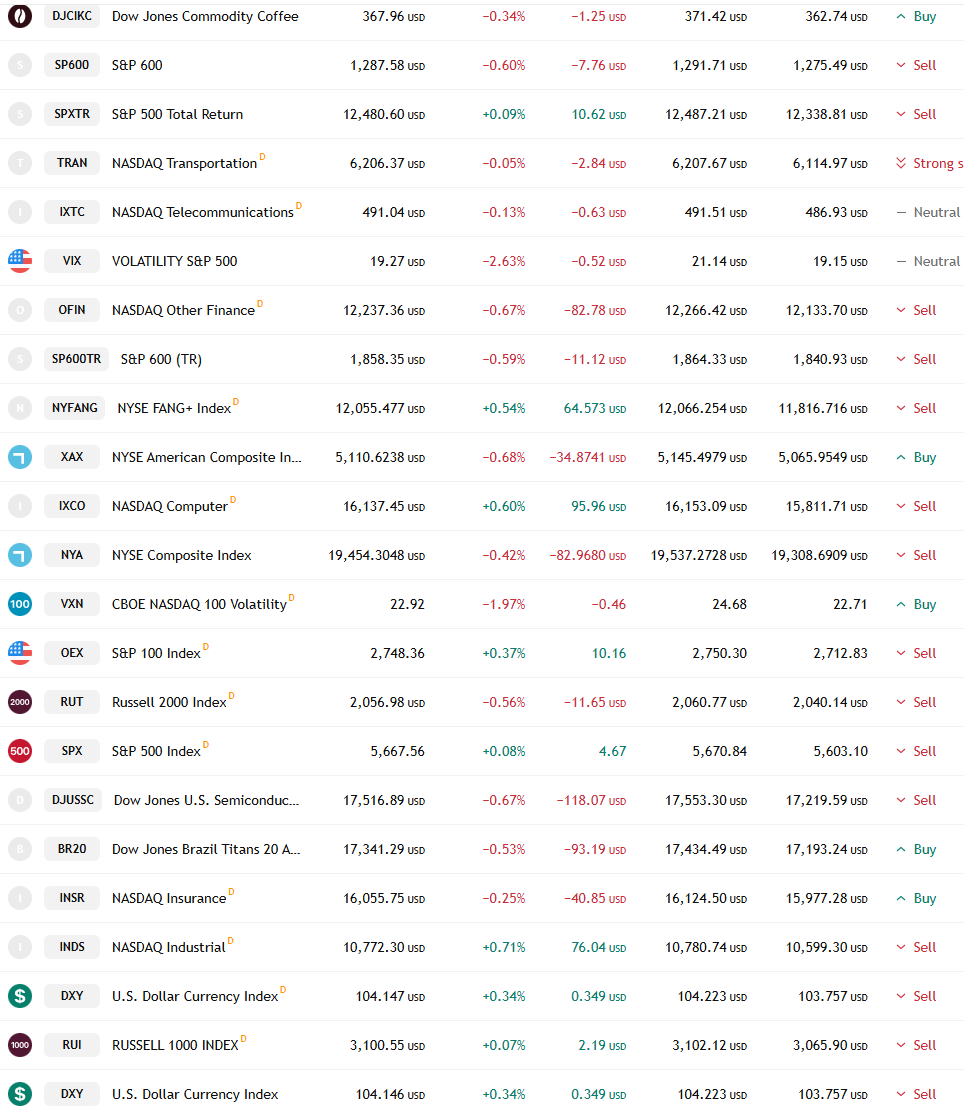This screenshot has height=1109, width=964.
Task: Click the RUT 2000 logo icon
Action: tap(20, 702)
